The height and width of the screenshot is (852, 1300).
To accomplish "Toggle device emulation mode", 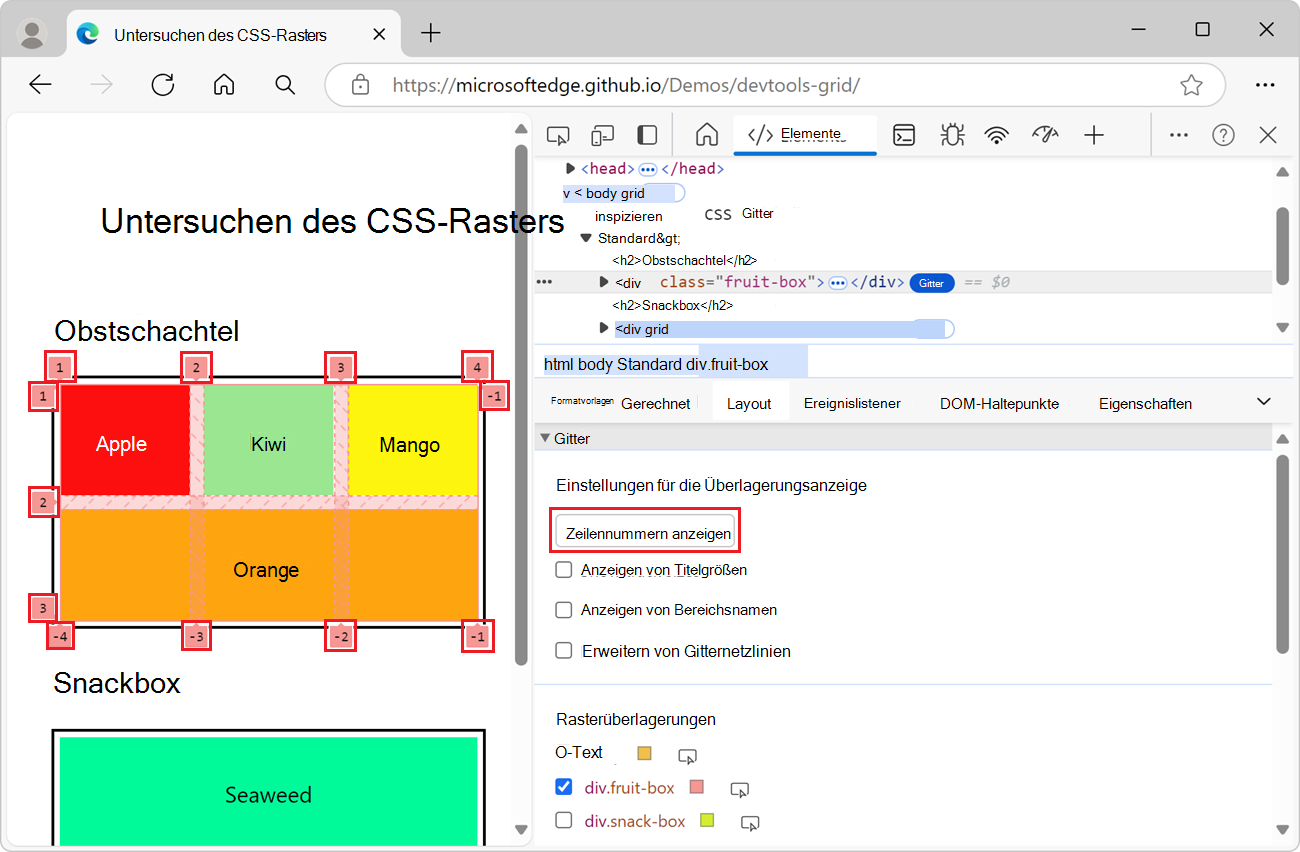I will [602, 135].
